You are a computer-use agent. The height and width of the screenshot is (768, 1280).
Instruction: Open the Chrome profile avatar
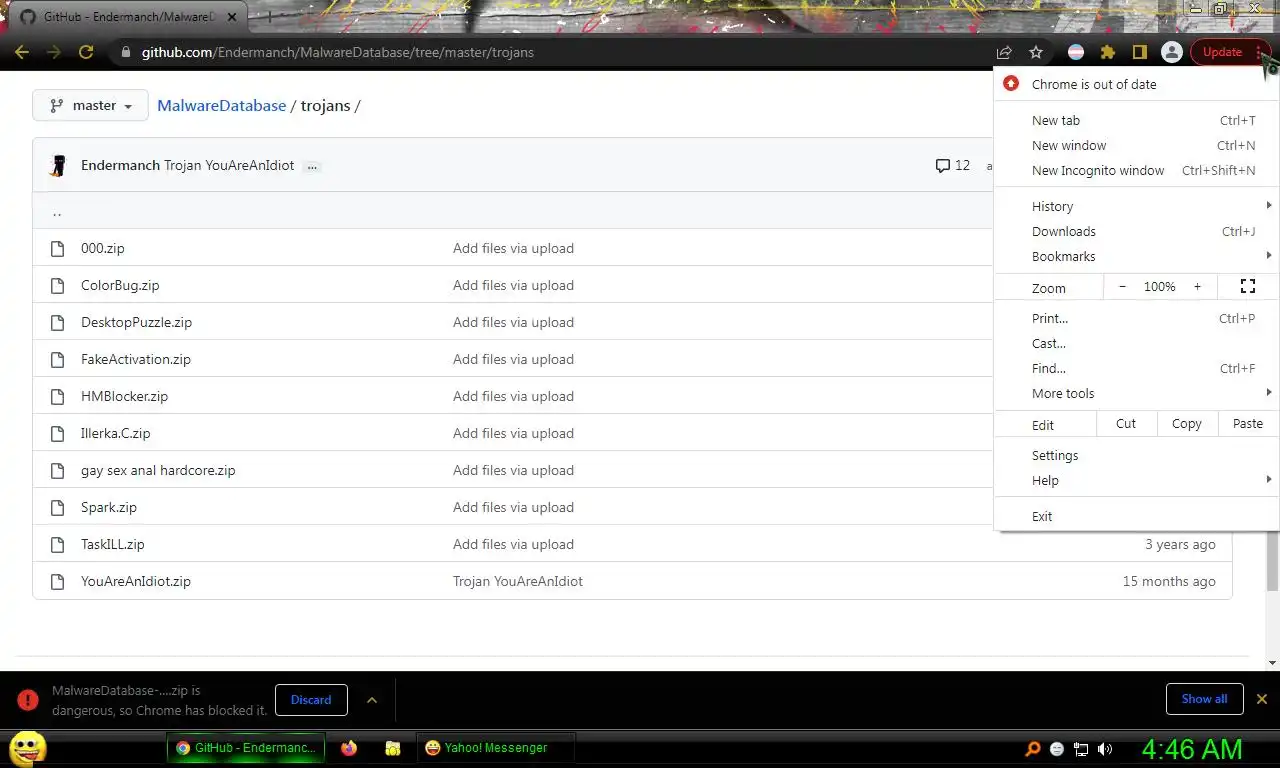(x=1172, y=52)
